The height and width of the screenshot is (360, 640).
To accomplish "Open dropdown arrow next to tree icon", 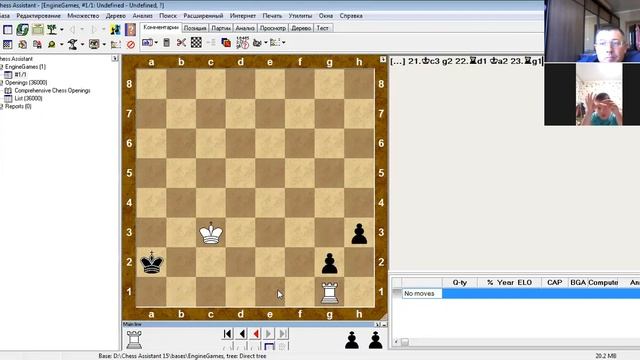I will 62,29.
